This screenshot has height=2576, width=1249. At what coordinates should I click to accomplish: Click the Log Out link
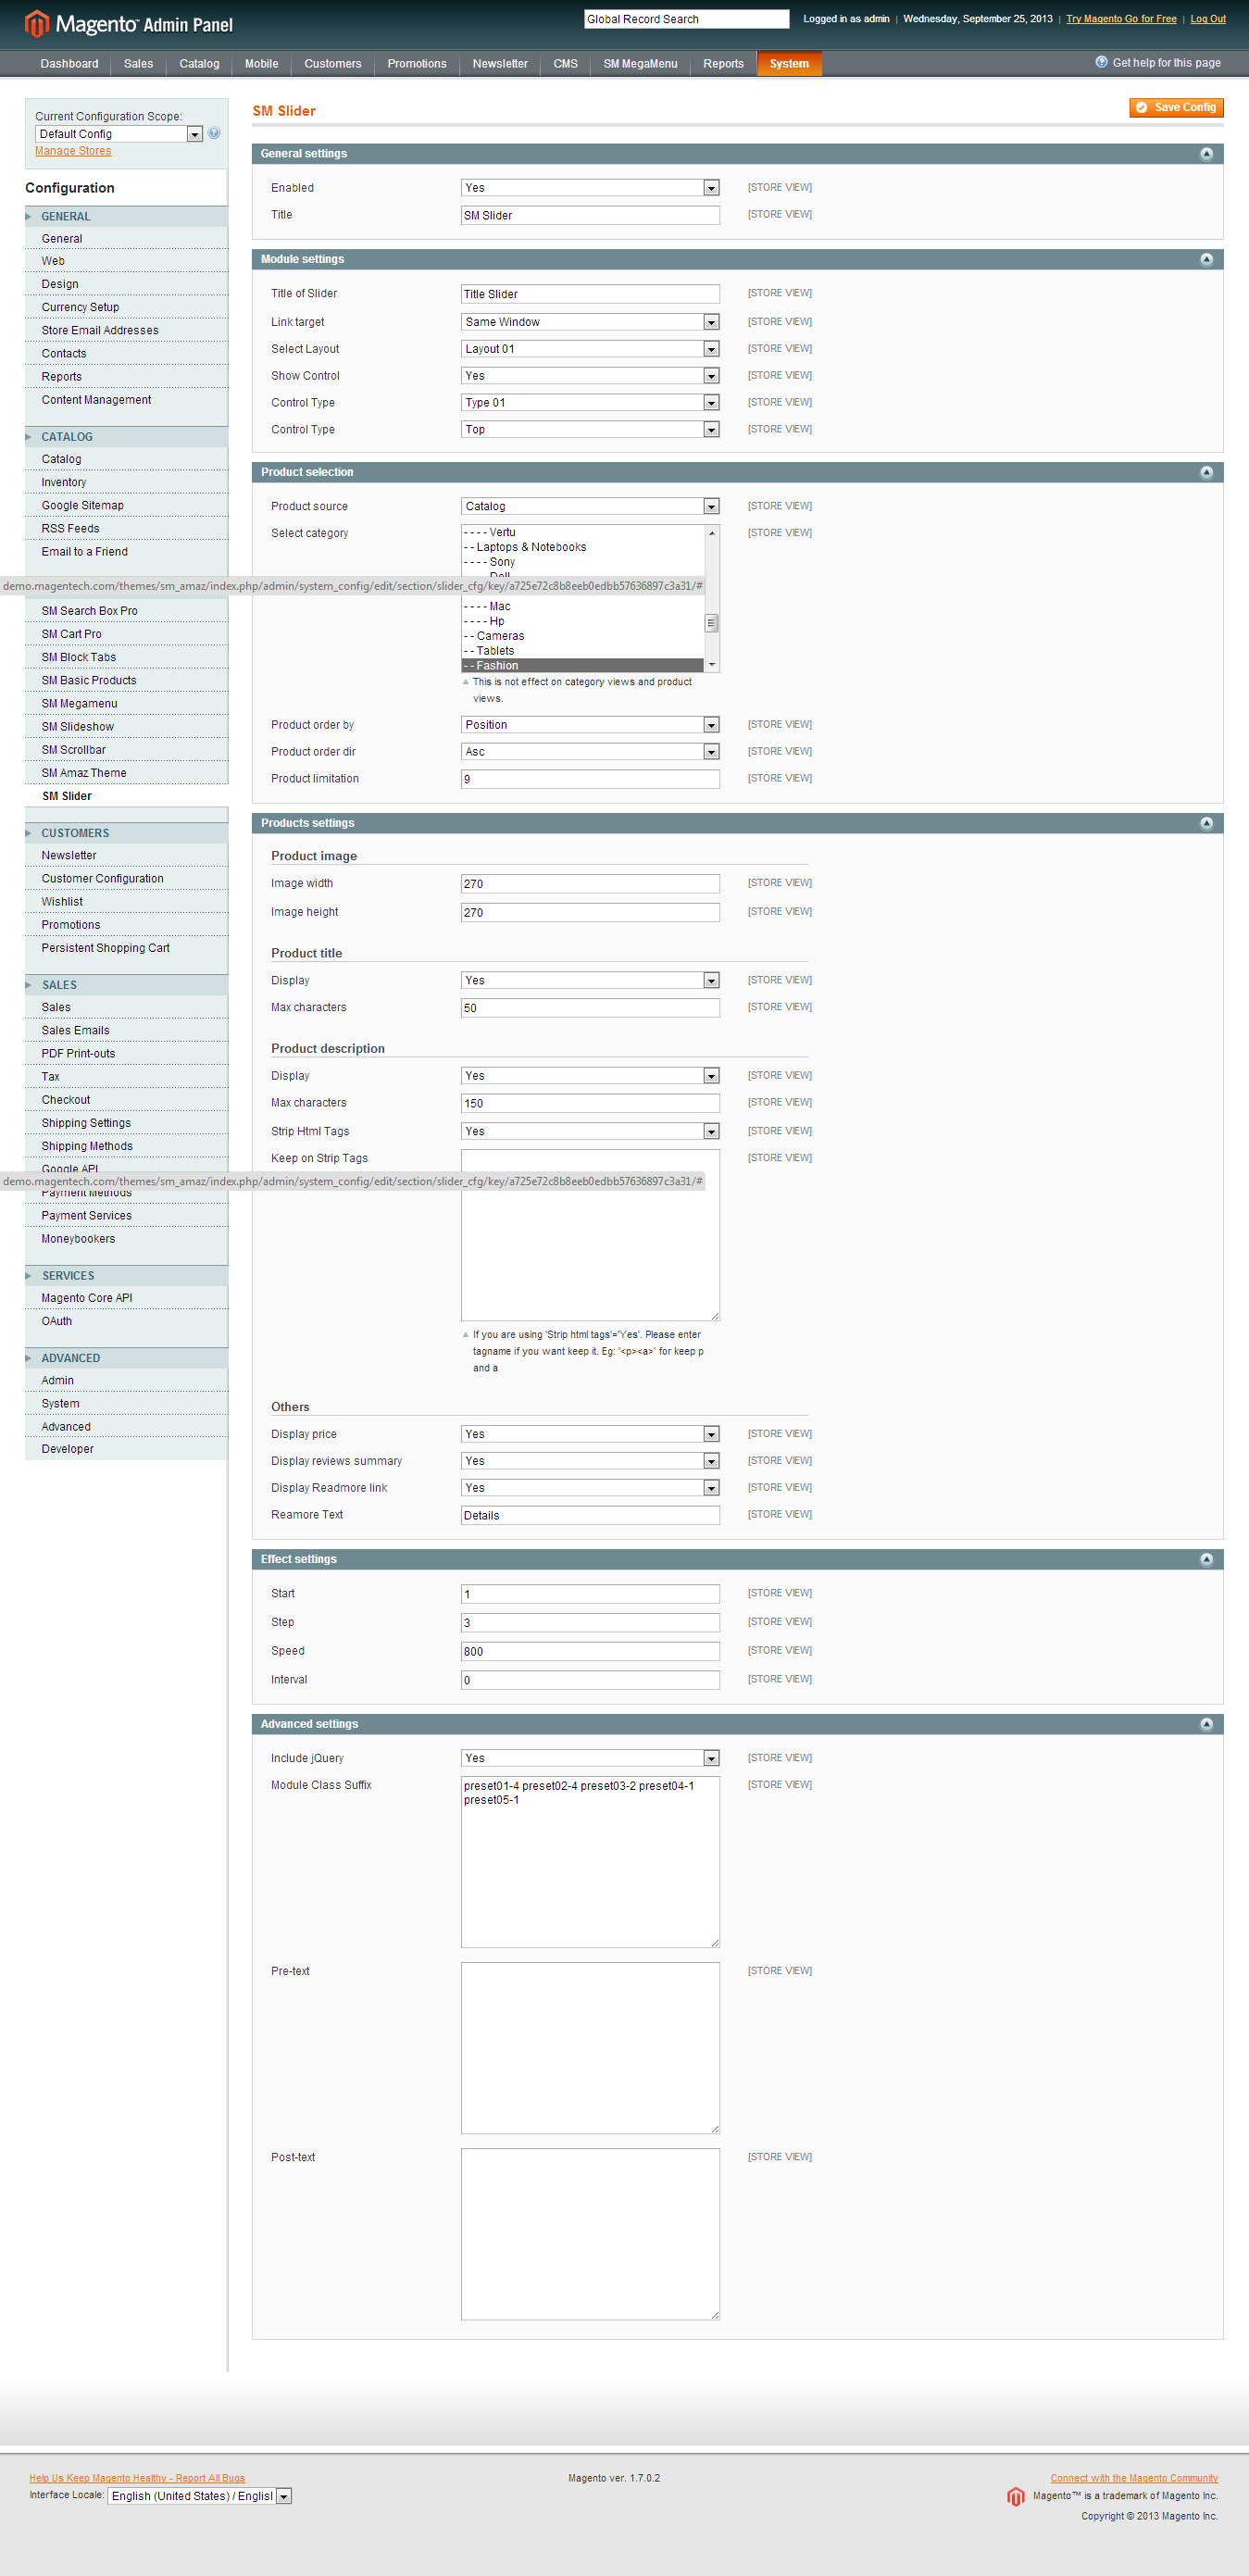coord(1207,19)
